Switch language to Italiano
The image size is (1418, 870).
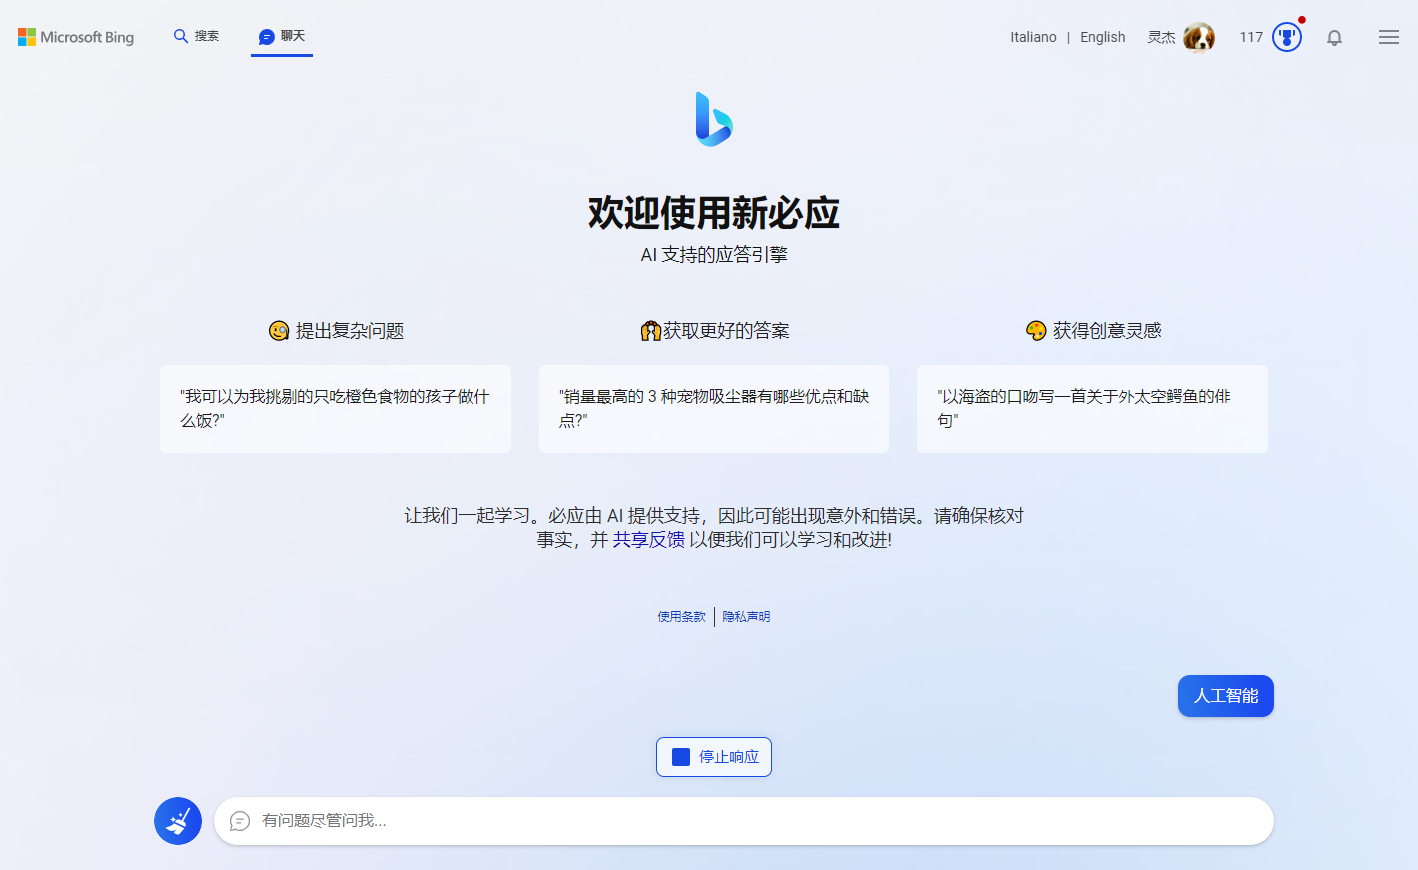point(1033,37)
